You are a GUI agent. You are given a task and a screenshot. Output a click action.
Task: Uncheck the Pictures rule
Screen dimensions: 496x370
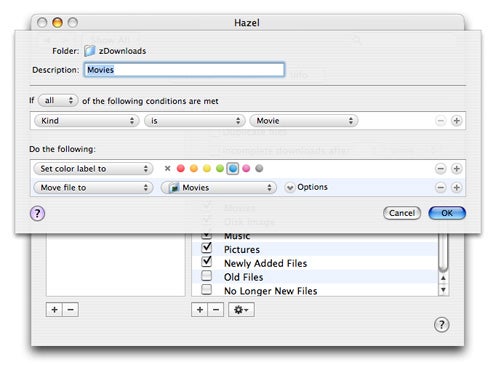[207, 248]
